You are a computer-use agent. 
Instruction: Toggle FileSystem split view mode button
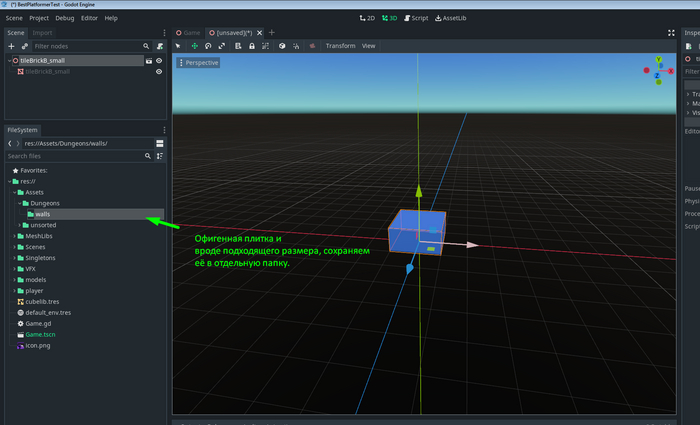159,143
